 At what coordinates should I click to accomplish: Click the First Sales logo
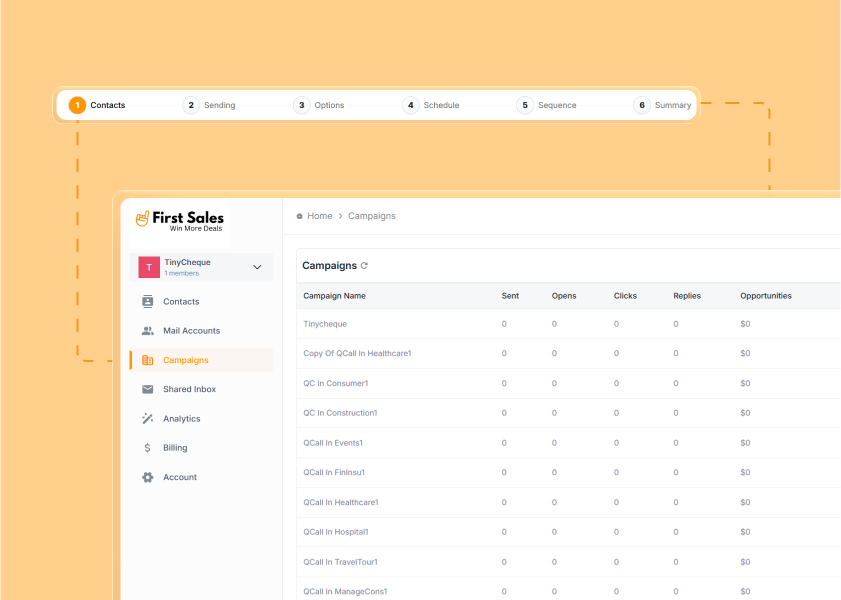(178, 220)
